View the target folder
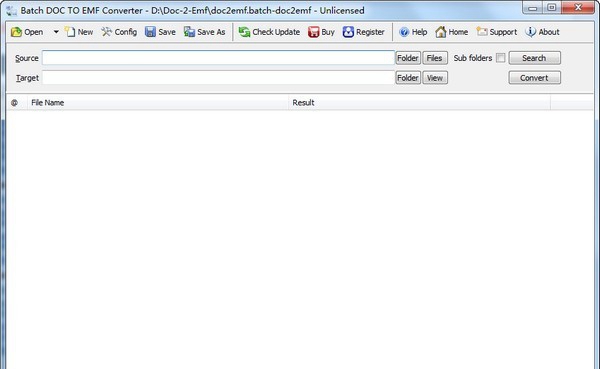The image size is (600, 369). (435, 78)
